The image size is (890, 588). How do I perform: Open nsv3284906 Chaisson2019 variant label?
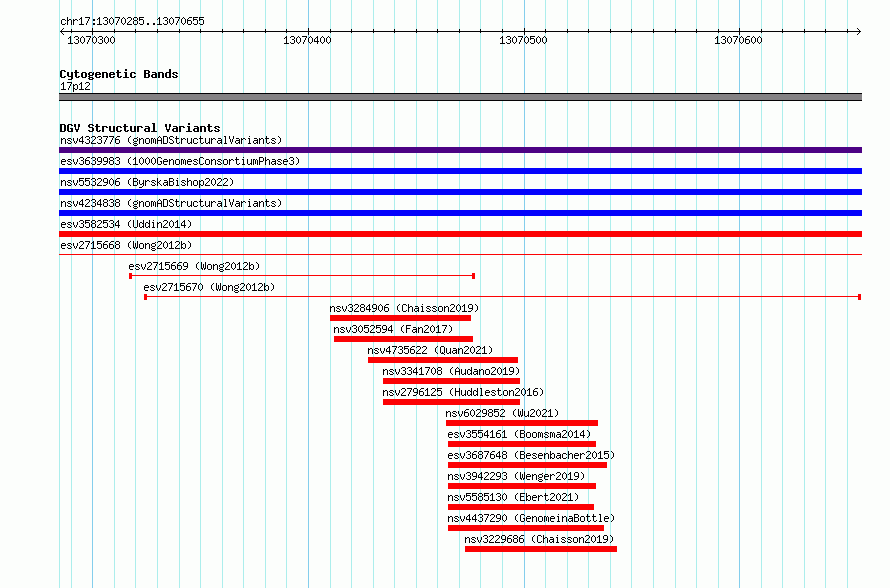(x=404, y=308)
